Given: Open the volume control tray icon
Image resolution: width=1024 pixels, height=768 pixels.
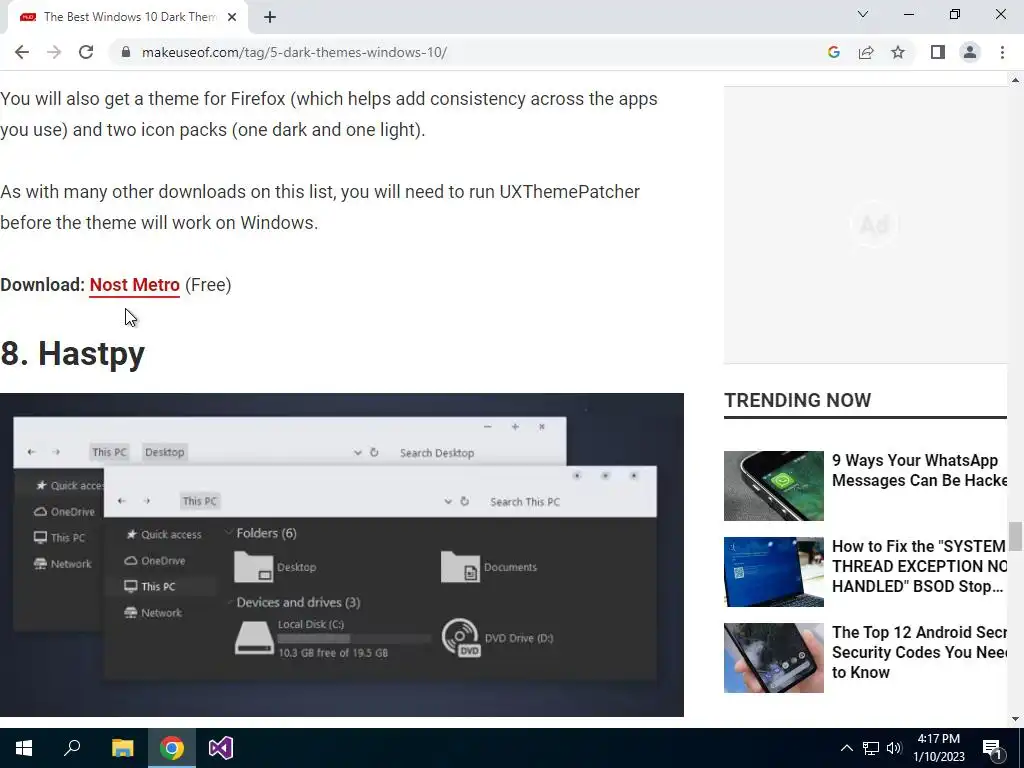Looking at the screenshot, I should point(894,748).
